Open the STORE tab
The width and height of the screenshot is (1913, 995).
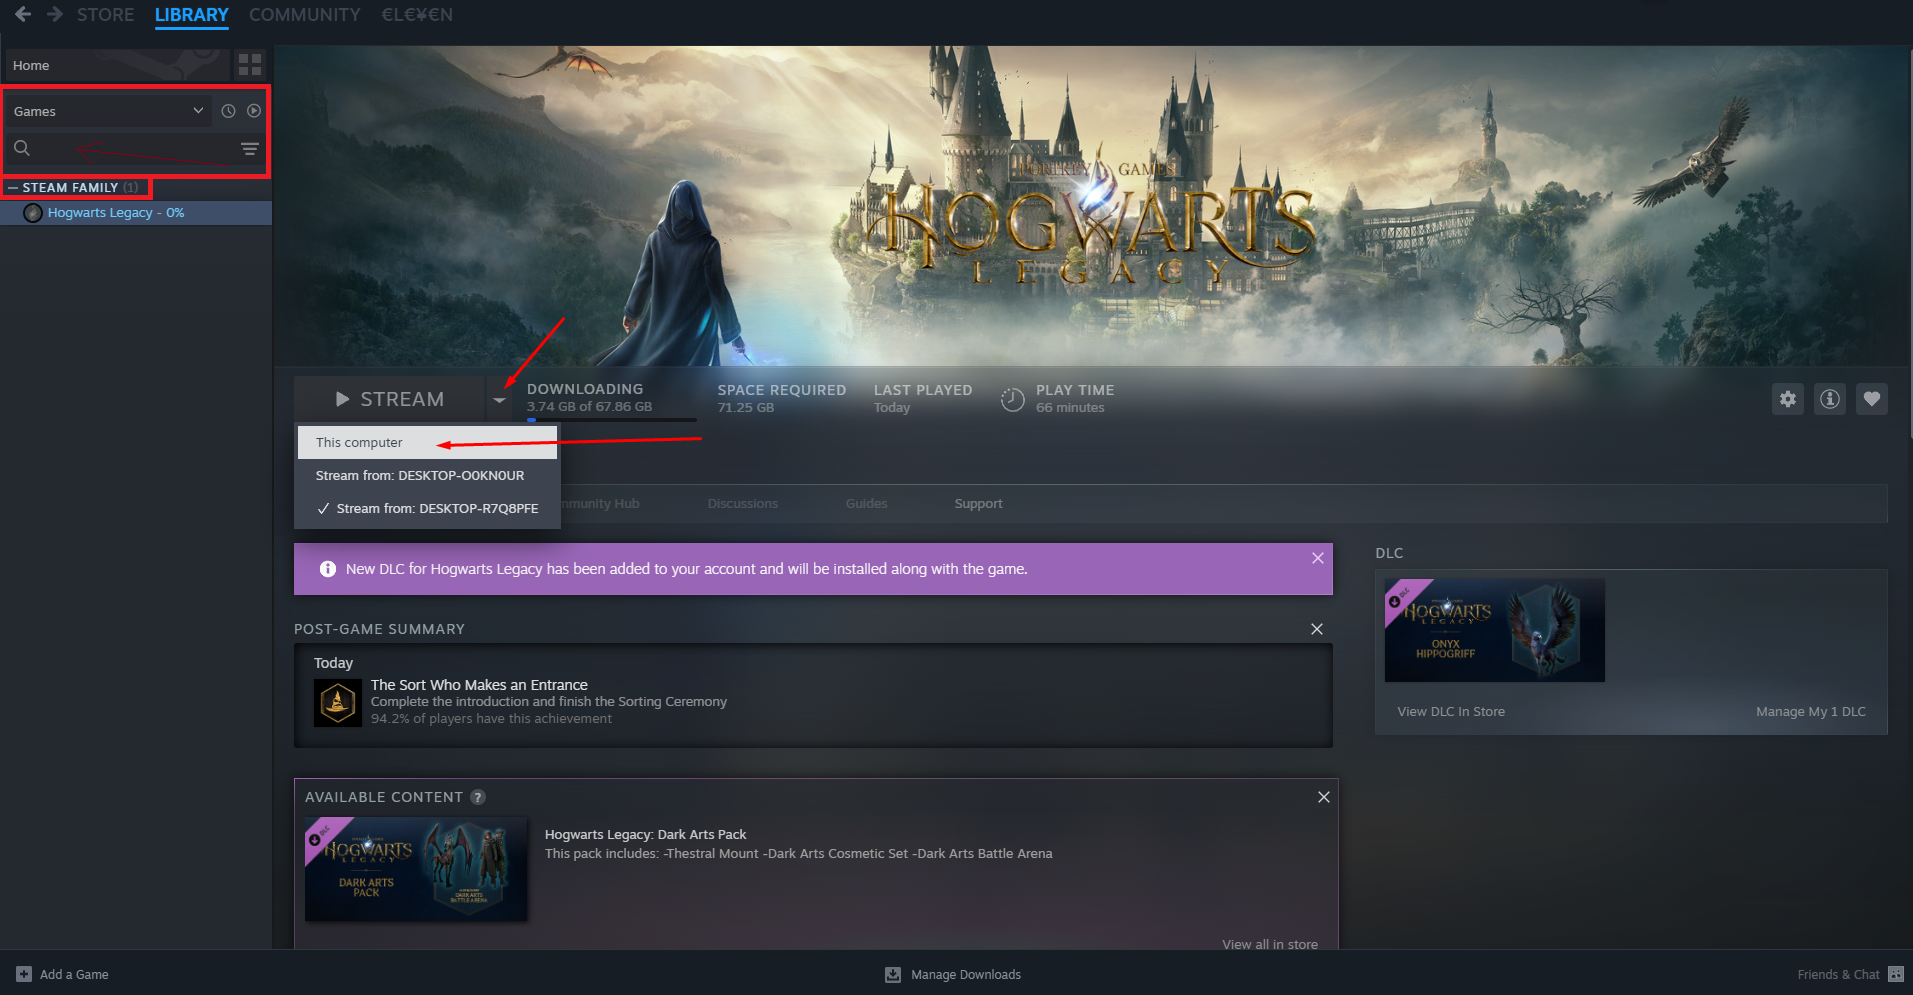click(105, 15)
